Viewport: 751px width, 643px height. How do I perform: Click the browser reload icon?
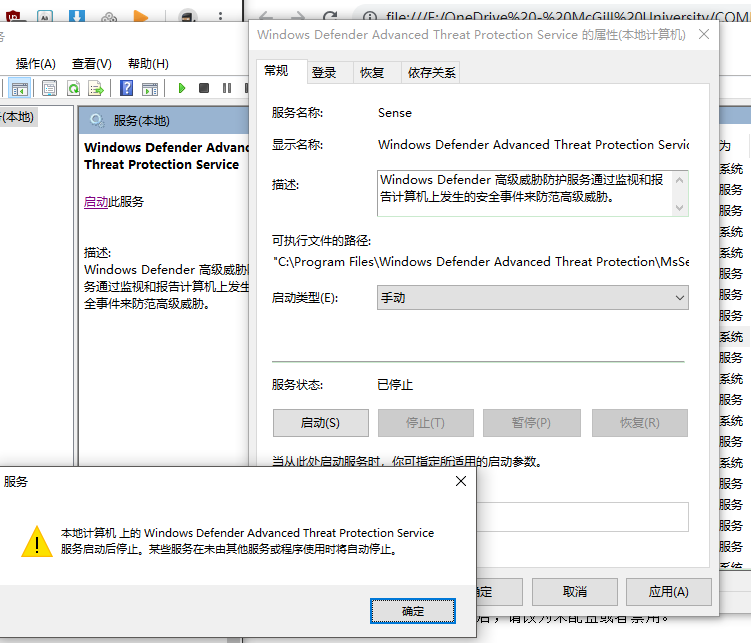330,17
